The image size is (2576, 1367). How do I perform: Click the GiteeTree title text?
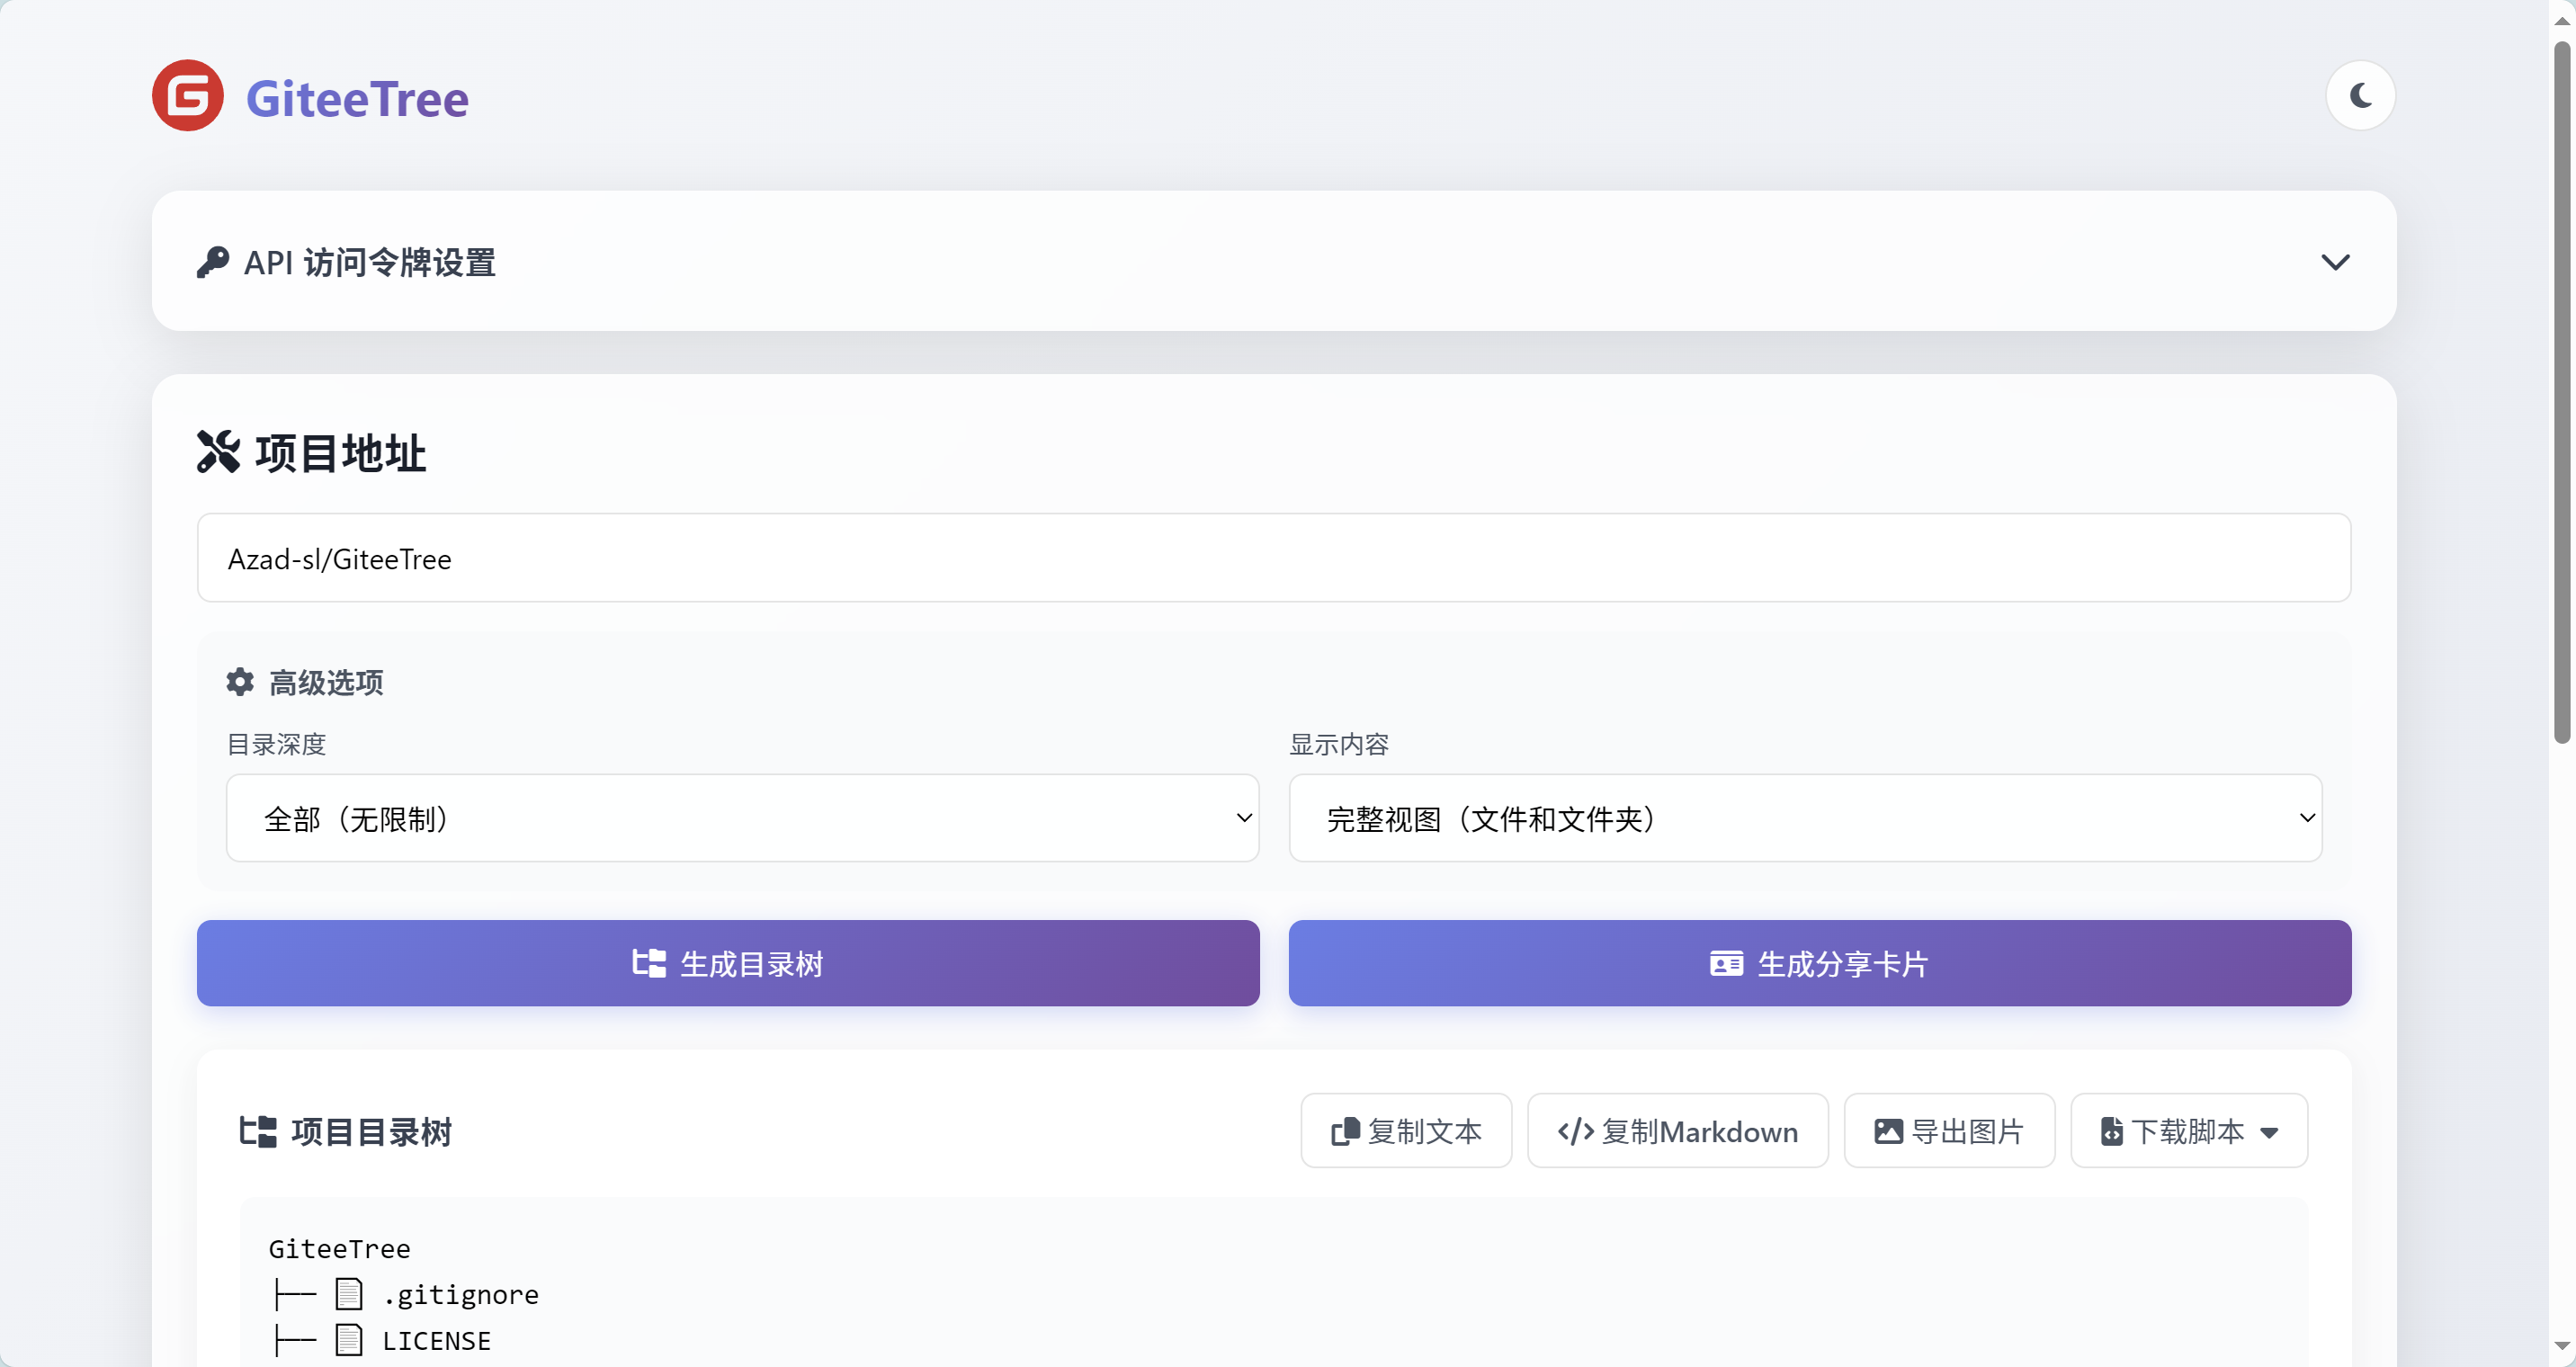coord(357,99)
